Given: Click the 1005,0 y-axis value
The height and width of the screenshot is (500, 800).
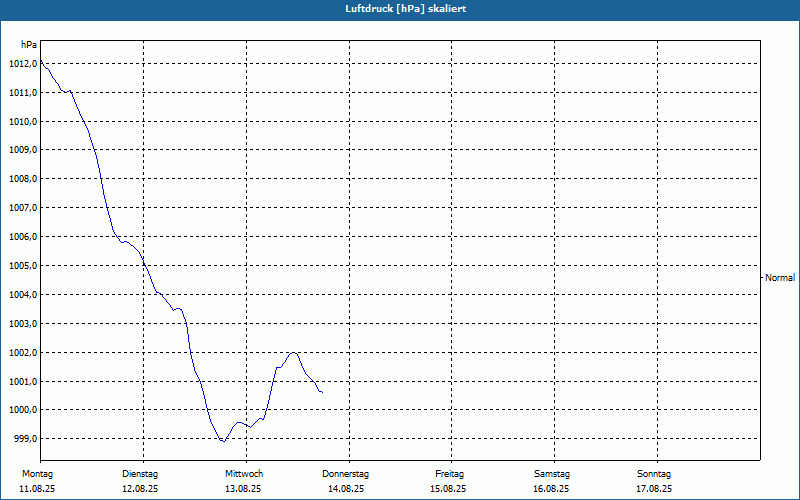Looking at the screenshot, I should tap(23, 266).
